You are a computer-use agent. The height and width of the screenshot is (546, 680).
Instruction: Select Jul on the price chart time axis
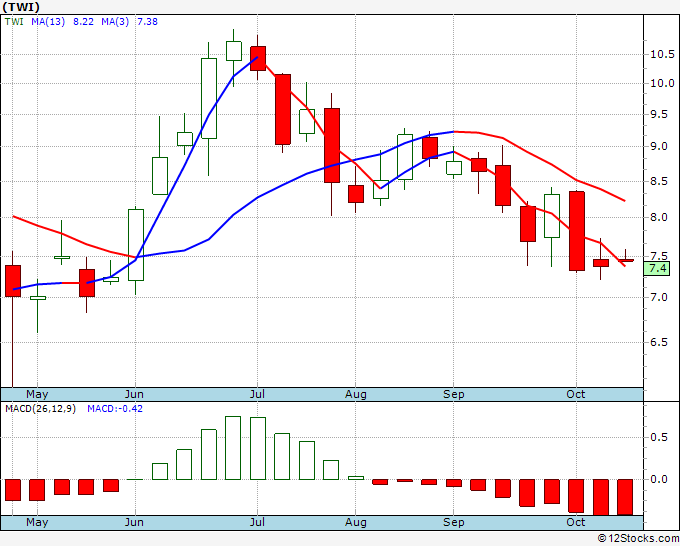(x=257, y=395)
